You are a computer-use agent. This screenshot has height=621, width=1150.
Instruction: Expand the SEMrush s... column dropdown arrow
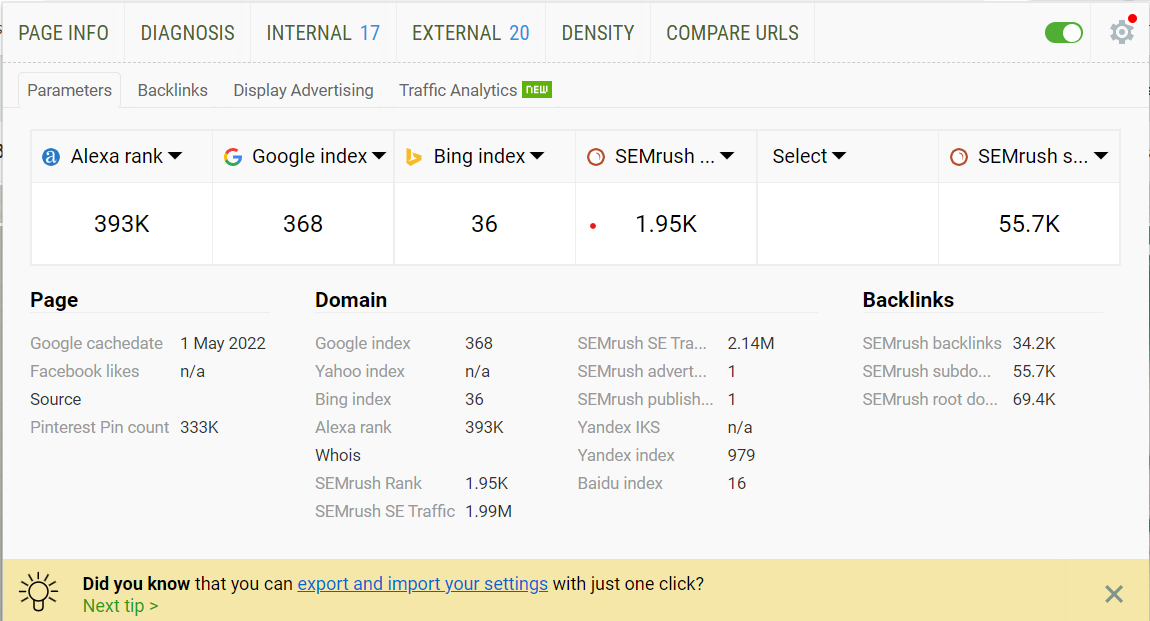pyautogui.click(x=1101, y=156)
